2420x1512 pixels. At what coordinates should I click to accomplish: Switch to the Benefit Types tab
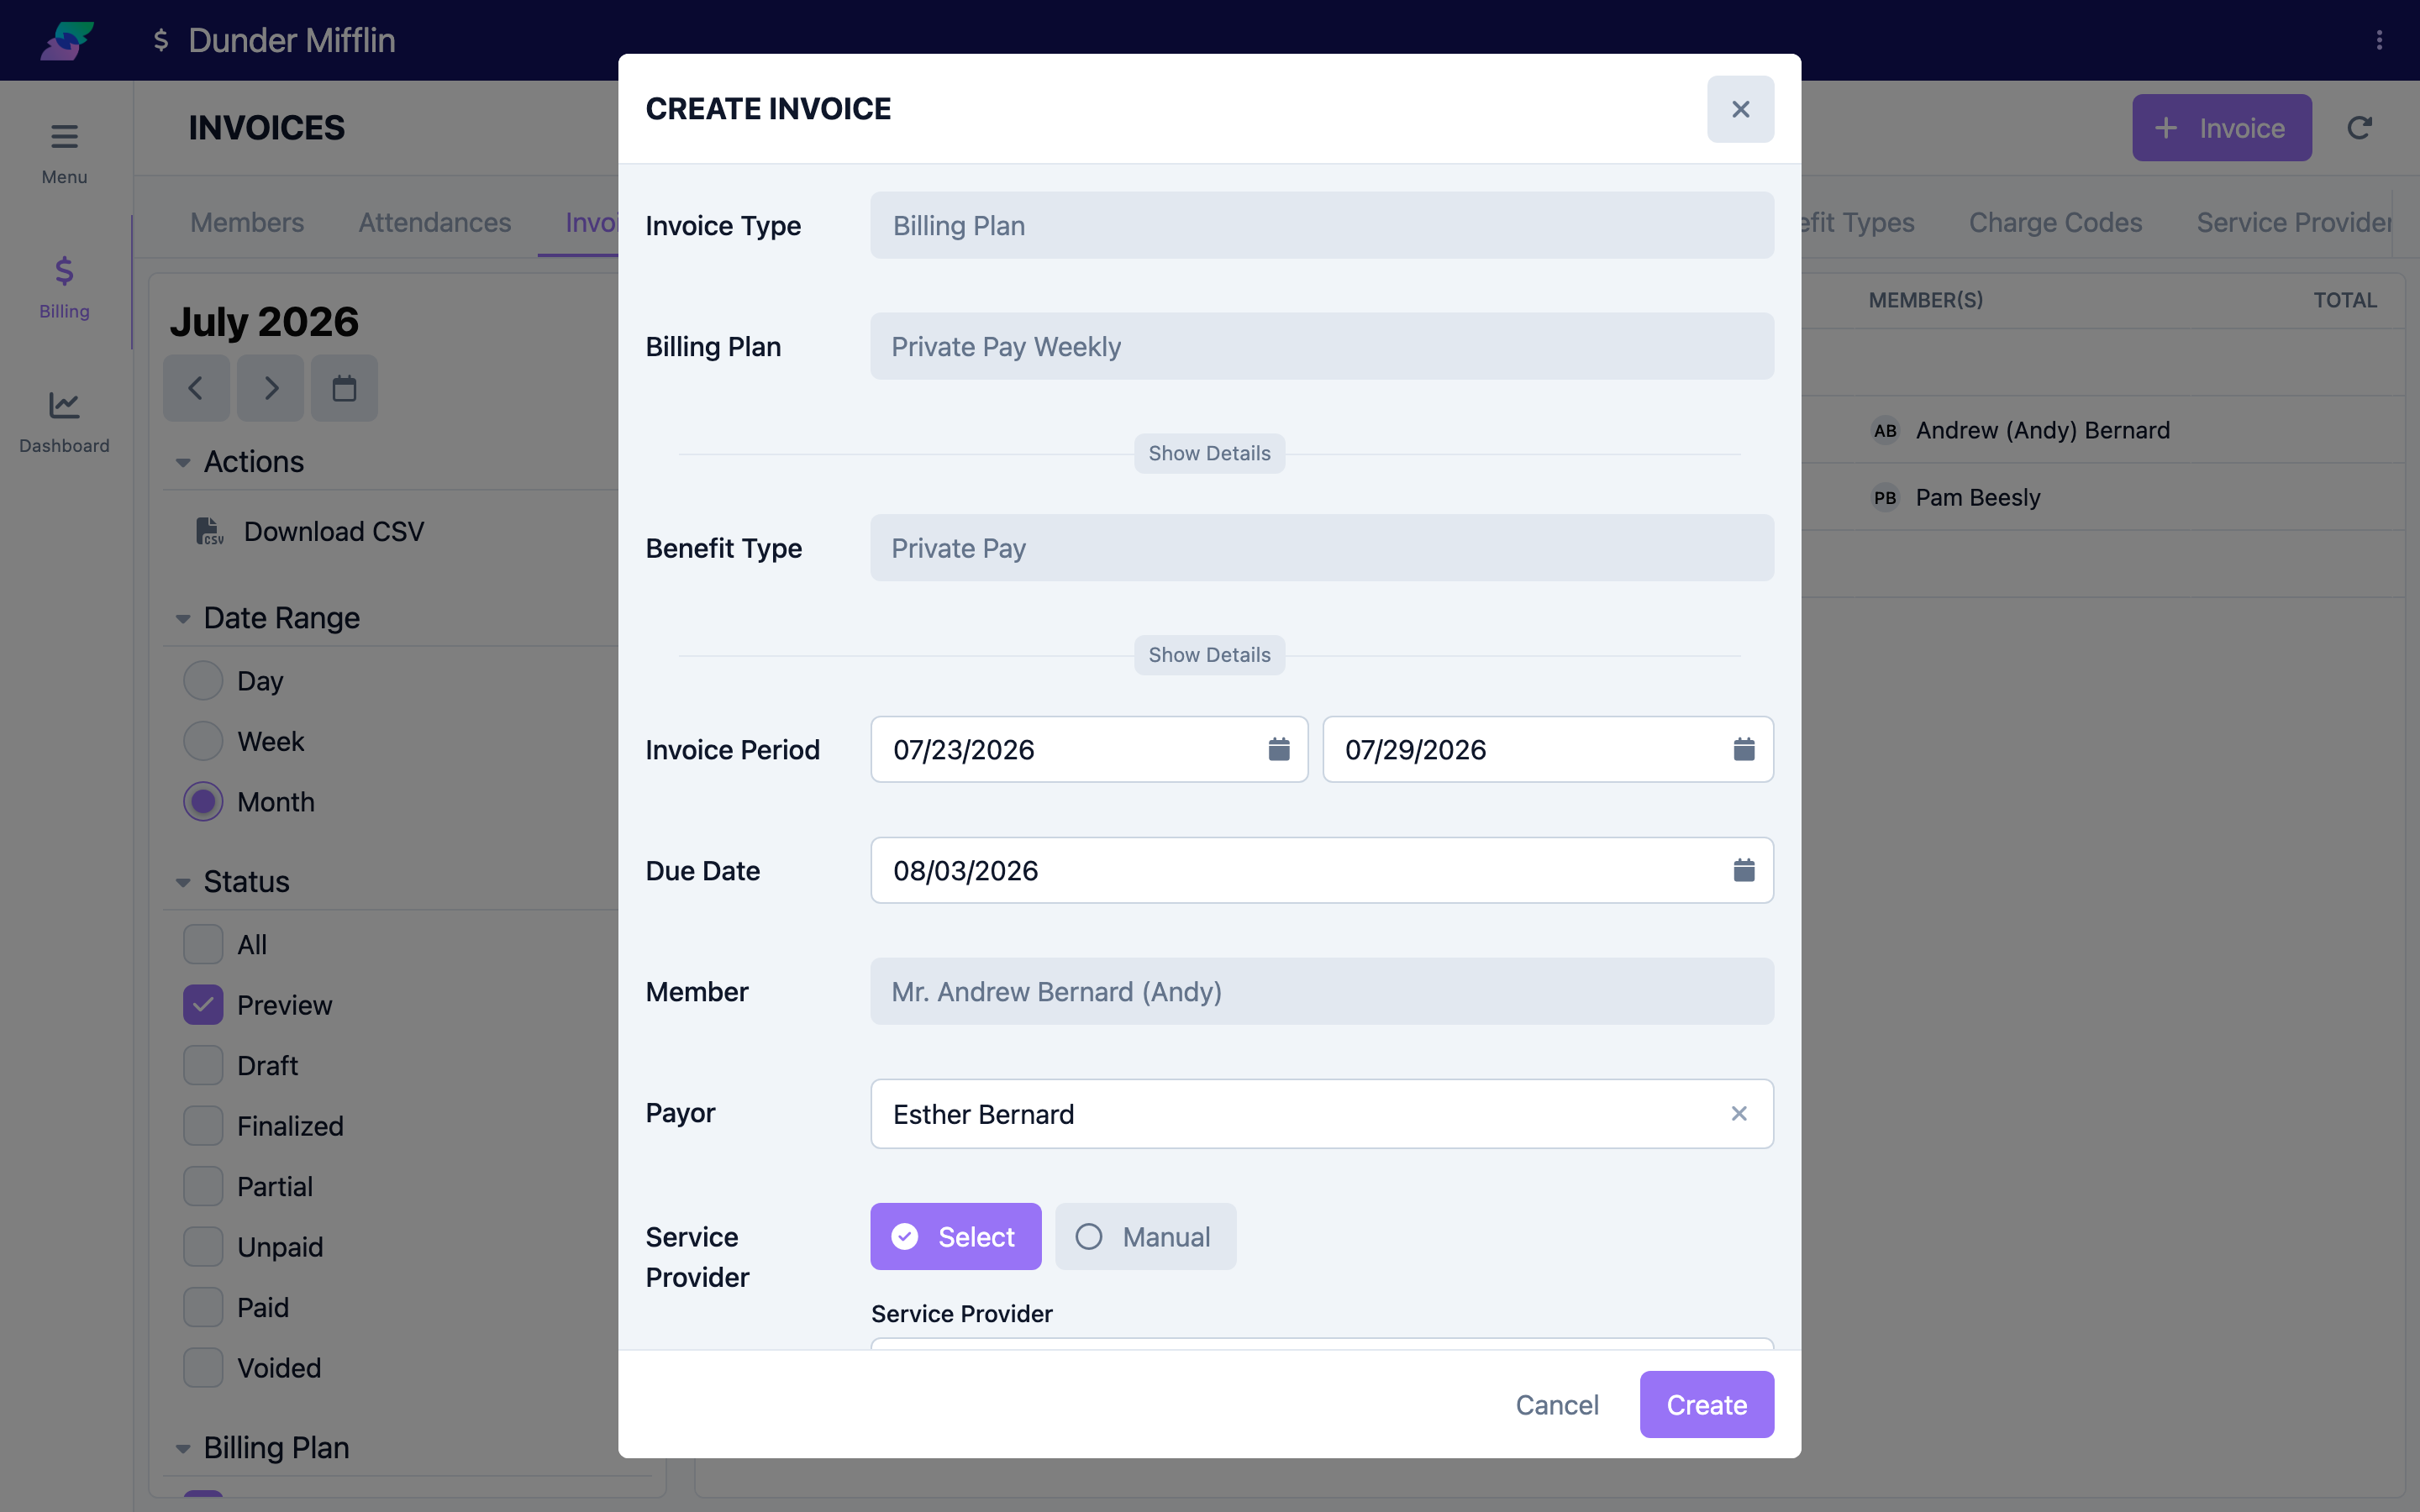click(x=1858, y=222)
